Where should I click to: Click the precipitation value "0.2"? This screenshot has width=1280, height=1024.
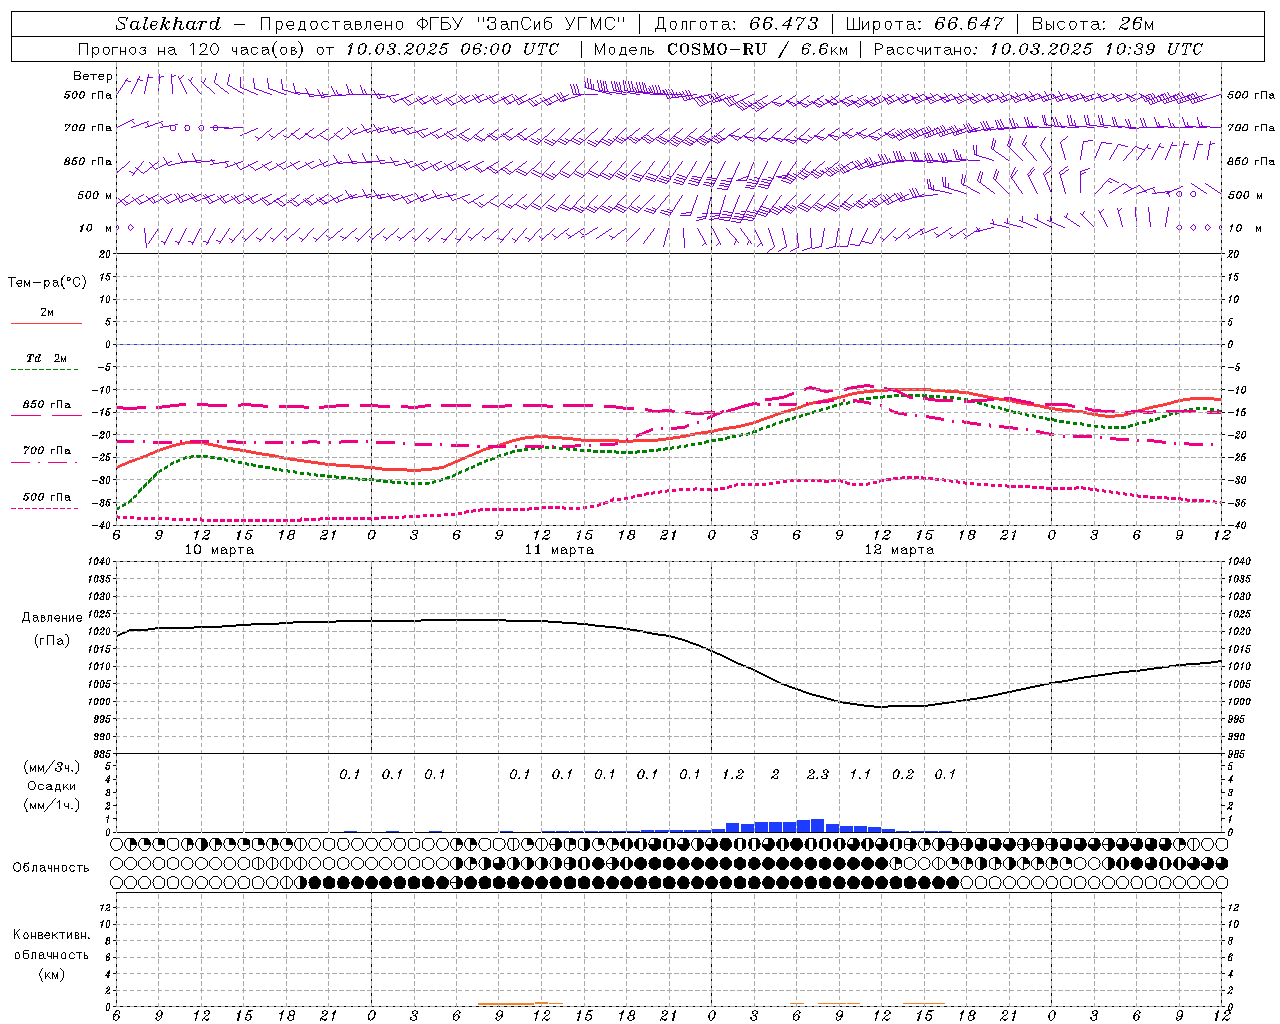pyautogui.click(x=903, y=774)
